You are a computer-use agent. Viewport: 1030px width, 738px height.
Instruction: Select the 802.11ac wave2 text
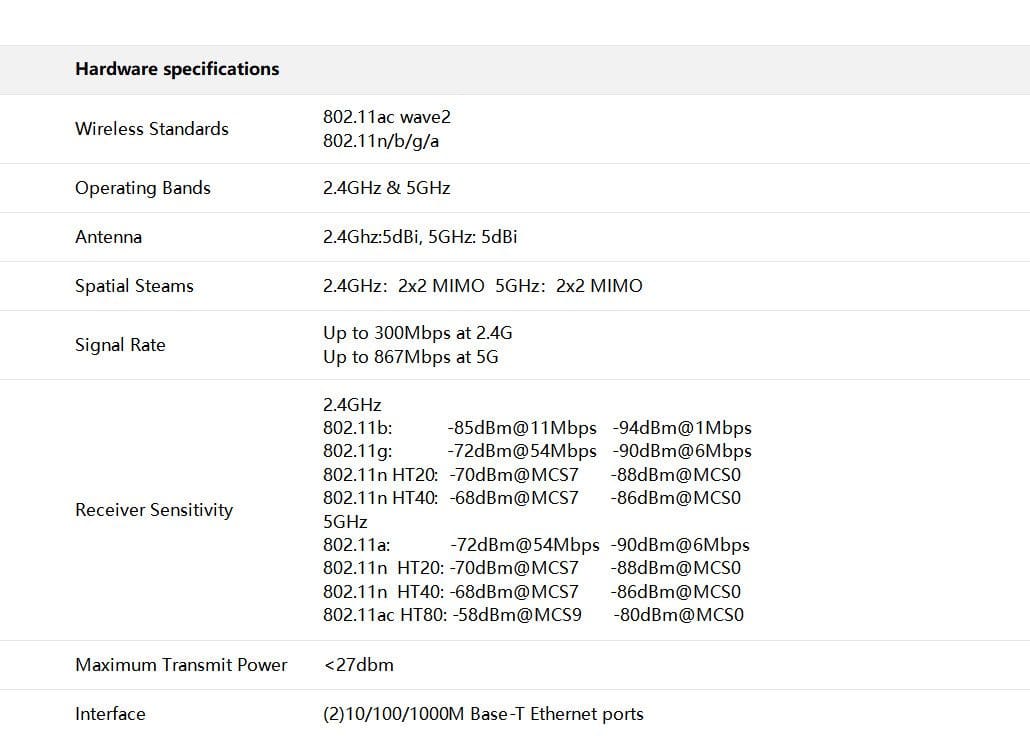pos(386,117)
